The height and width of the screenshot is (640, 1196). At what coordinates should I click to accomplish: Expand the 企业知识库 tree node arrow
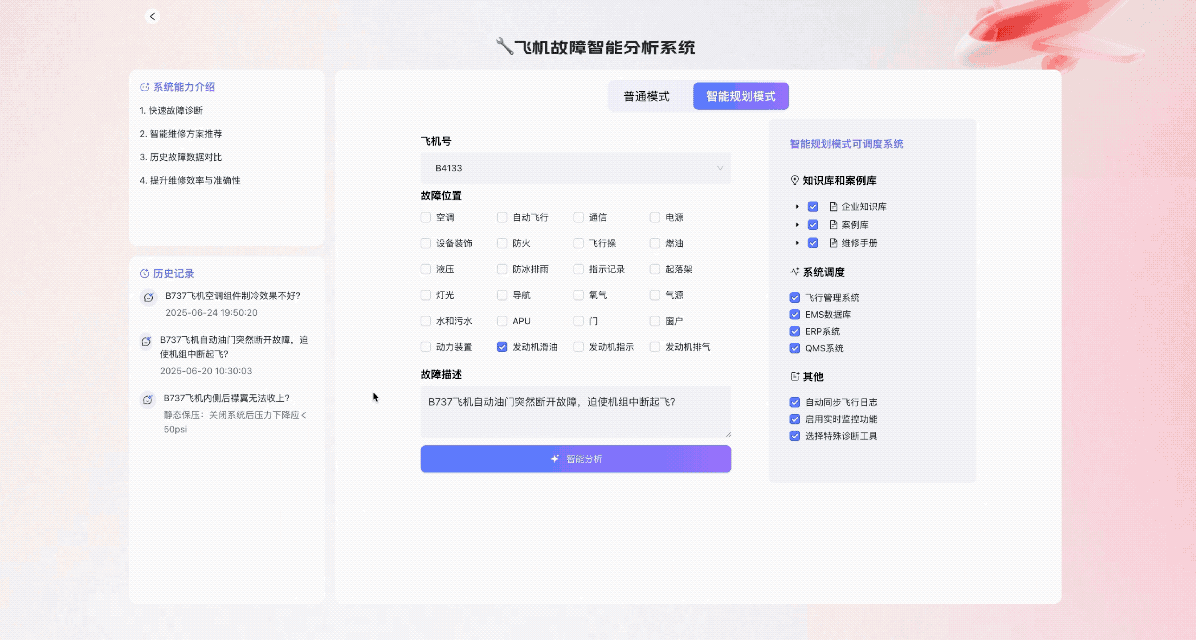pyautogui.click(x=797, y=207)
